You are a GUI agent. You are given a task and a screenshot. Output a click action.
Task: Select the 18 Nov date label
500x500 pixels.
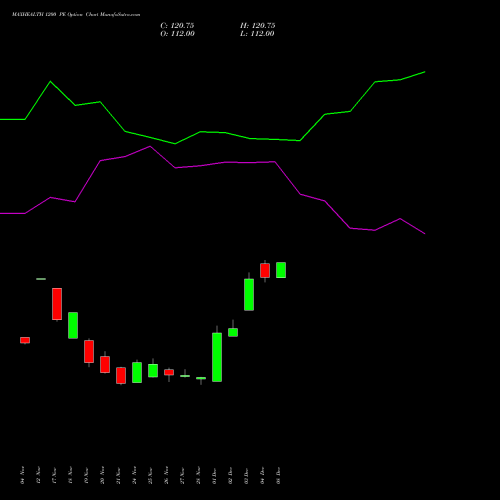pos(70,475)
